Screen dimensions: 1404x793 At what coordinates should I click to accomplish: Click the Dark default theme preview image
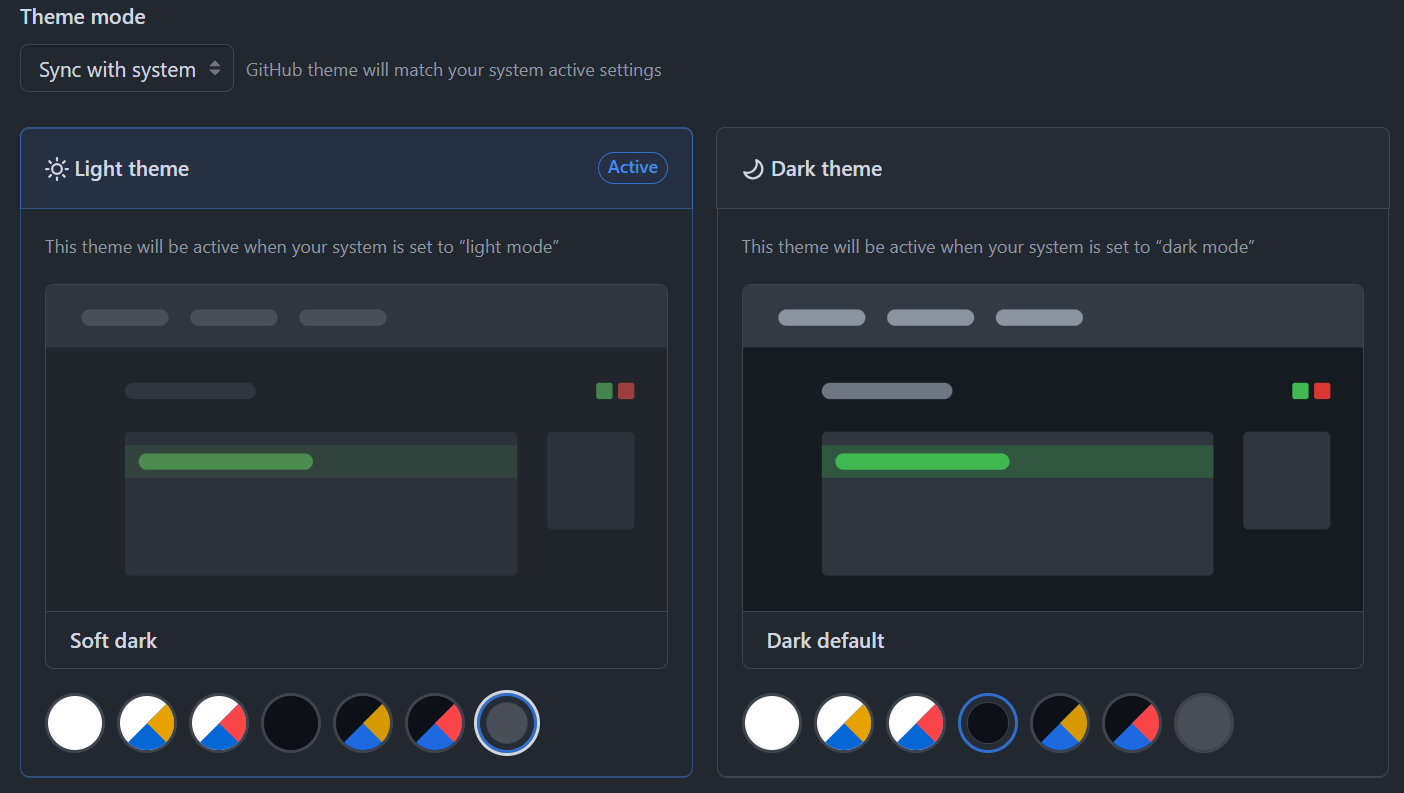(x=1052, y=448)
